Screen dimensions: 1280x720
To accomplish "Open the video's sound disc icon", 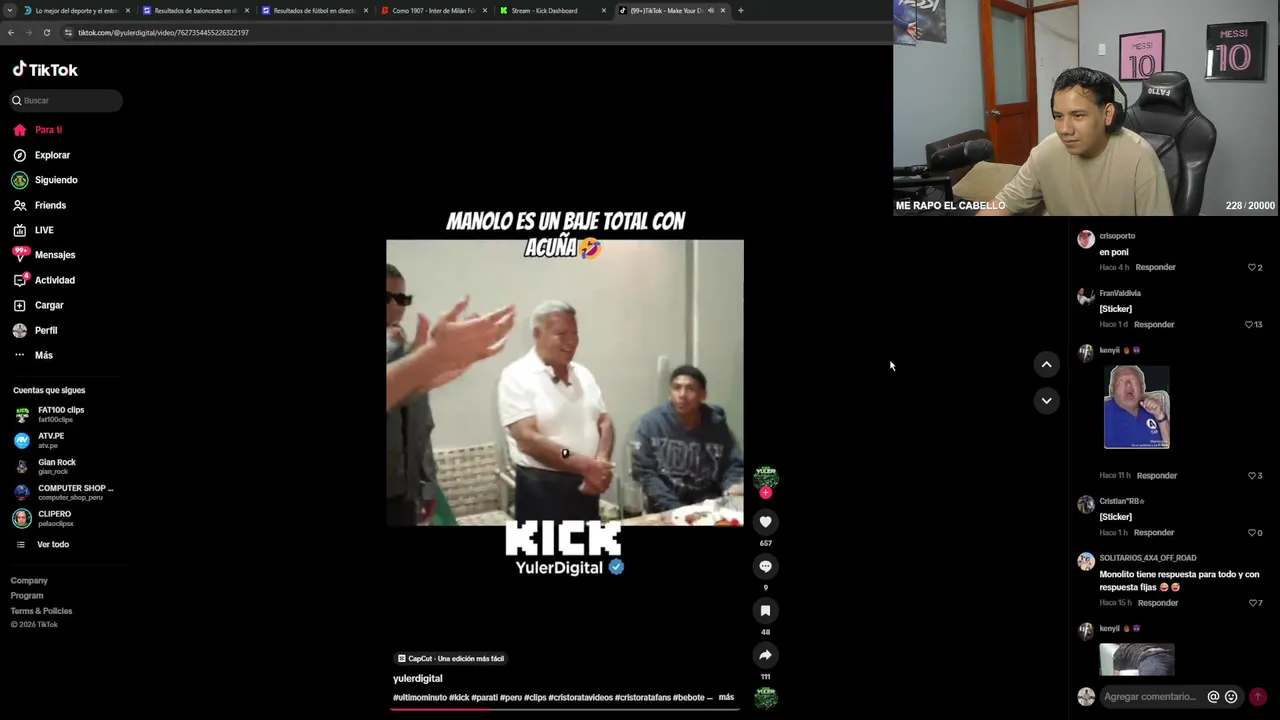I will coord(766,698).
